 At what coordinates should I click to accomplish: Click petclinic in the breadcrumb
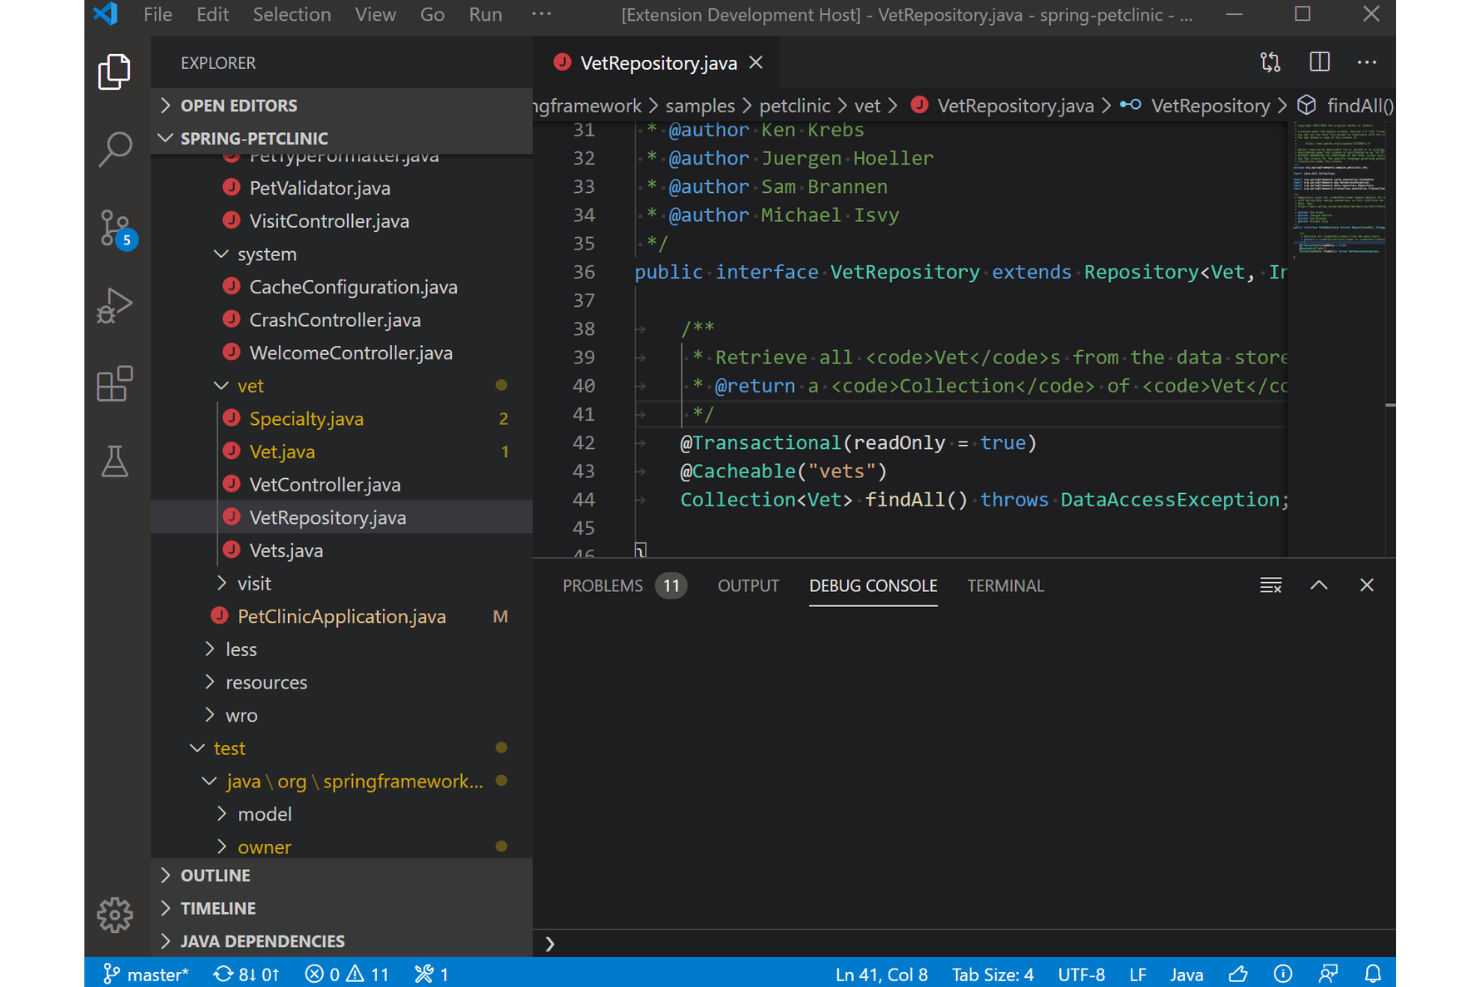point(795,105)
